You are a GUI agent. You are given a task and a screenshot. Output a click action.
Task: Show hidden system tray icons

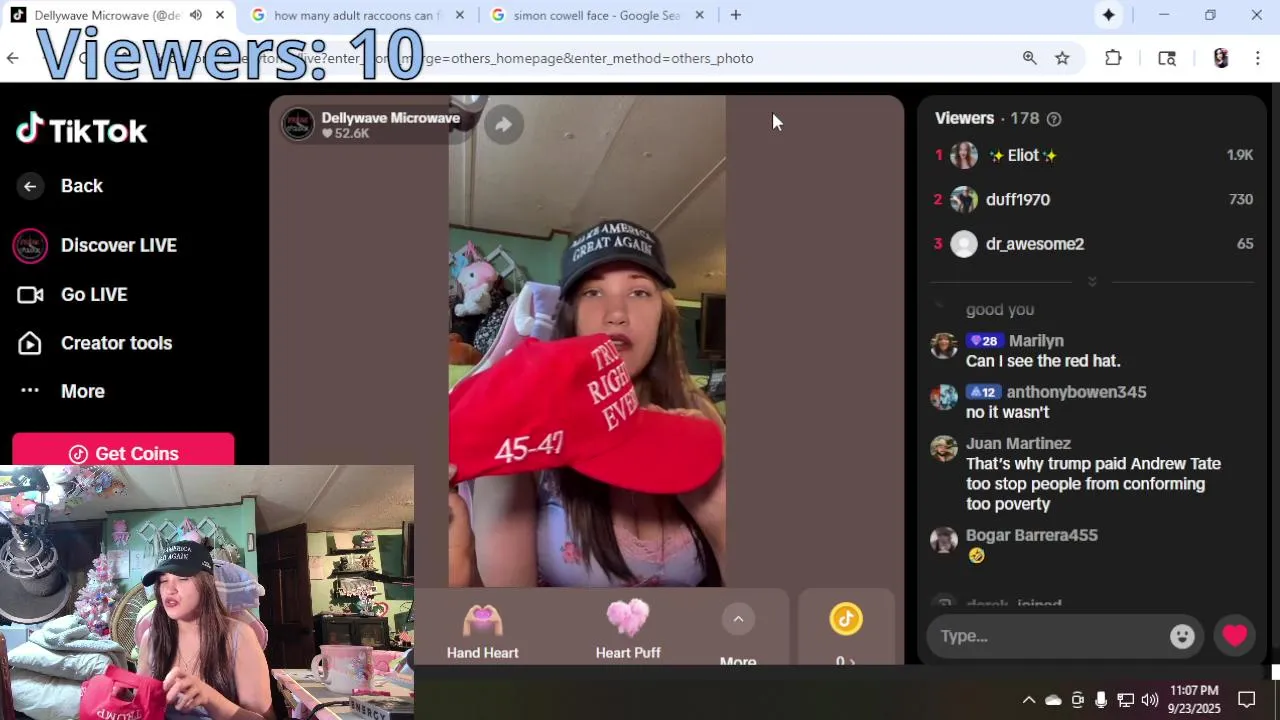tap(1028, 700)
